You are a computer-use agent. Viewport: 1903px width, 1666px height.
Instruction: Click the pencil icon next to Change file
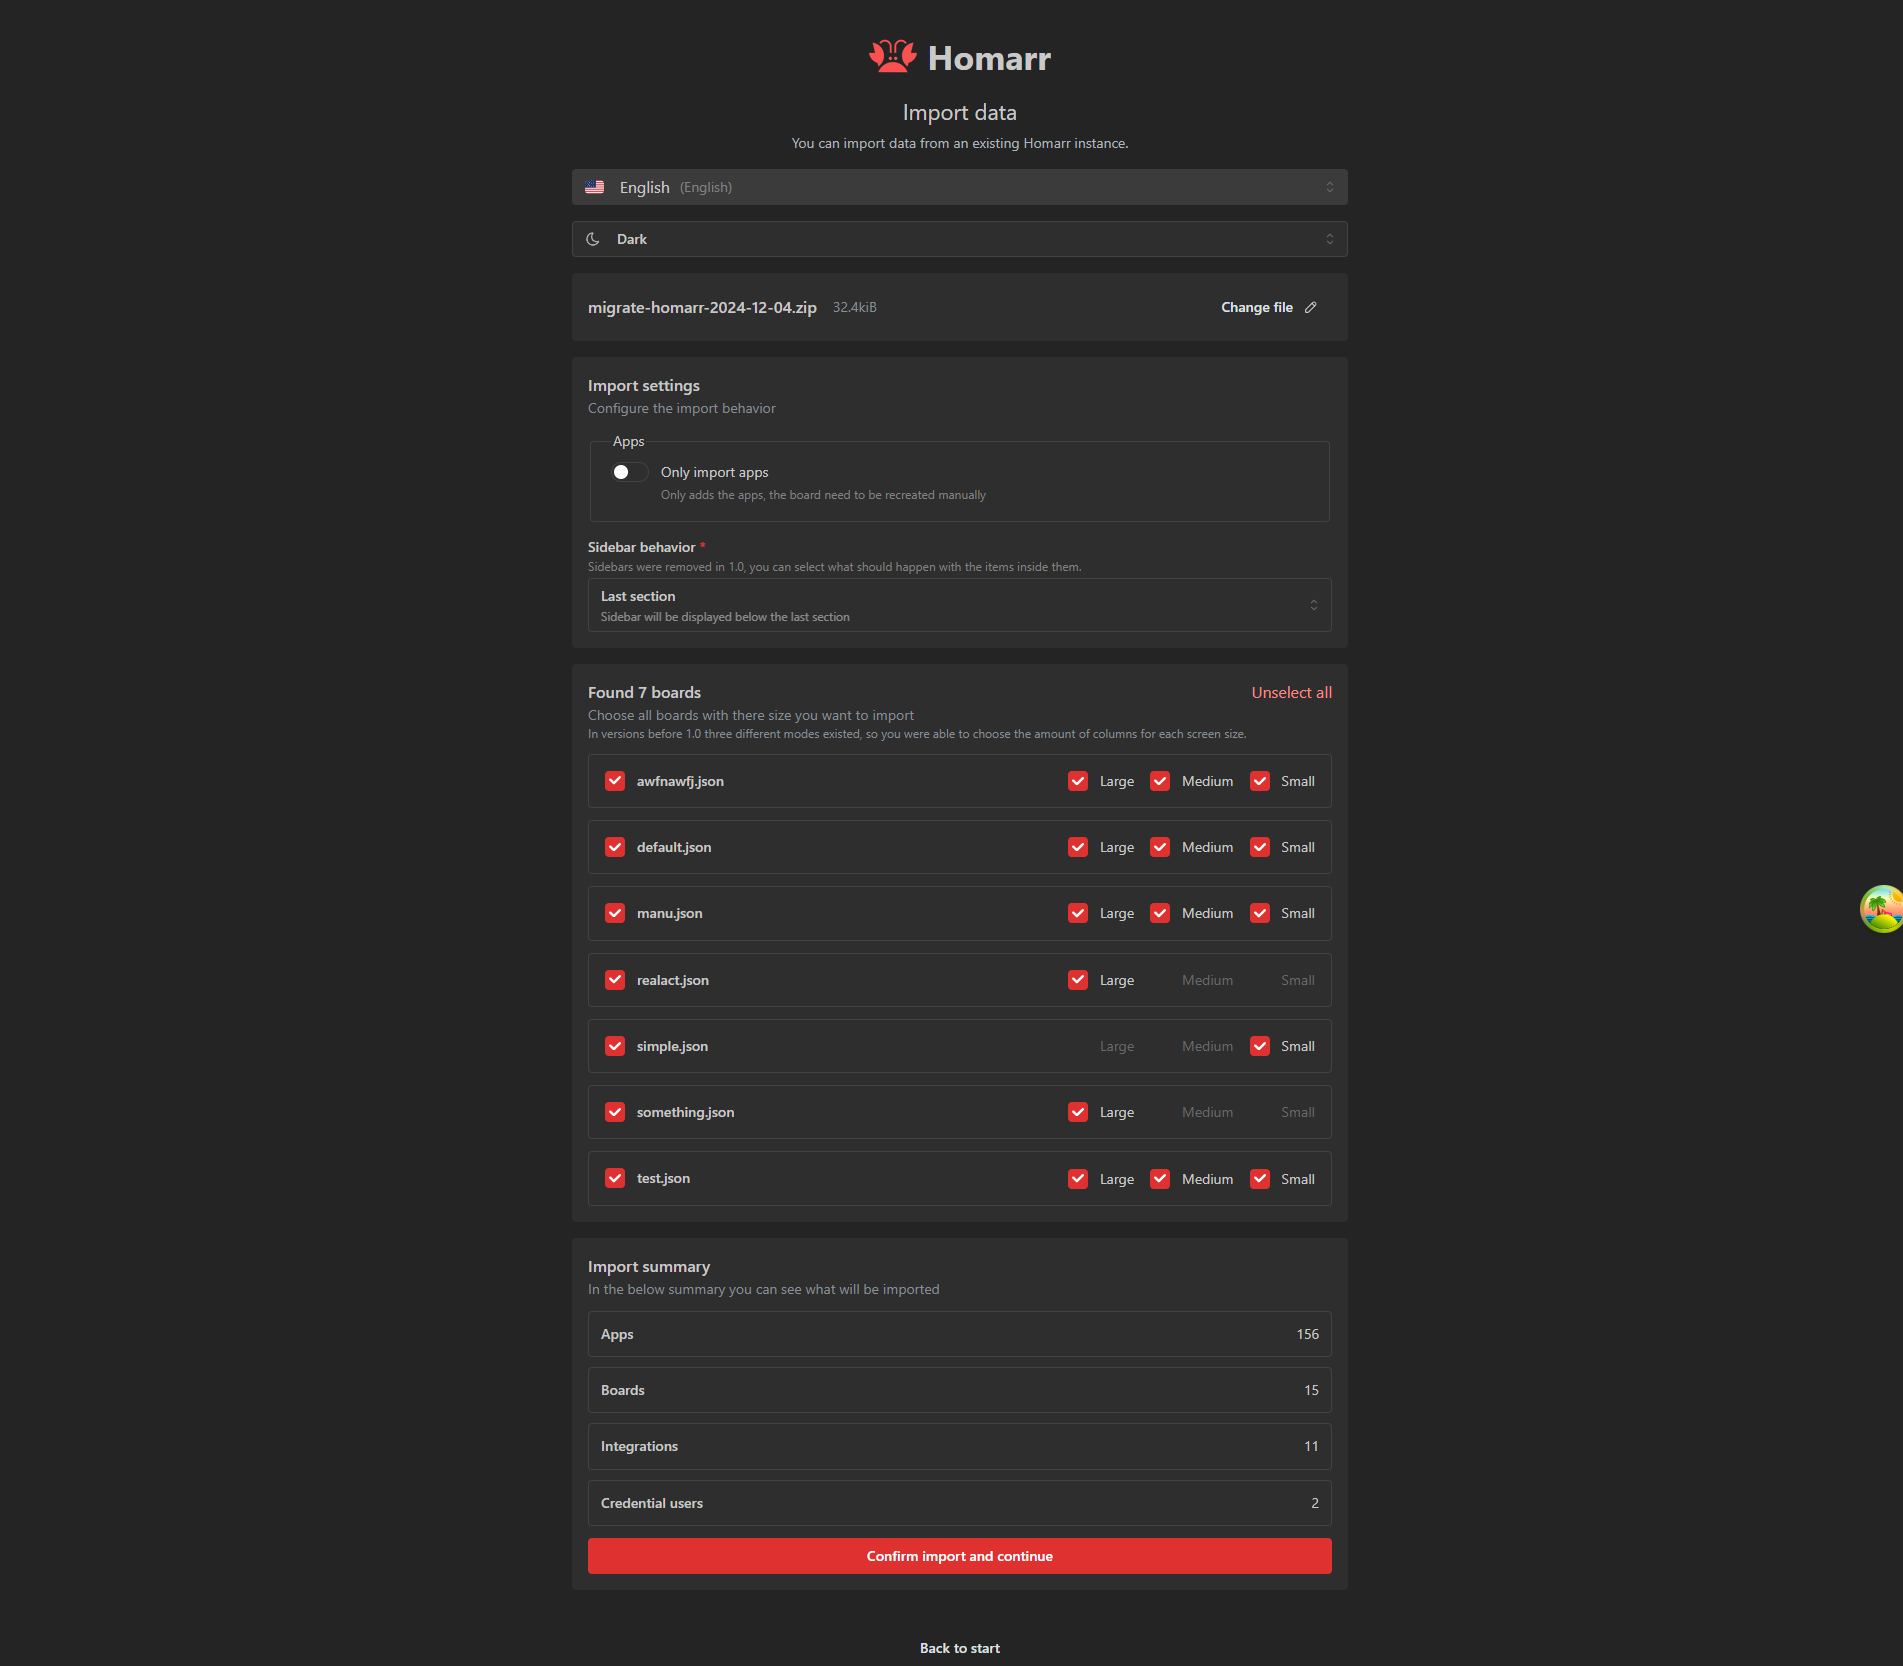pyautogui.click(x=1311, y=307)
